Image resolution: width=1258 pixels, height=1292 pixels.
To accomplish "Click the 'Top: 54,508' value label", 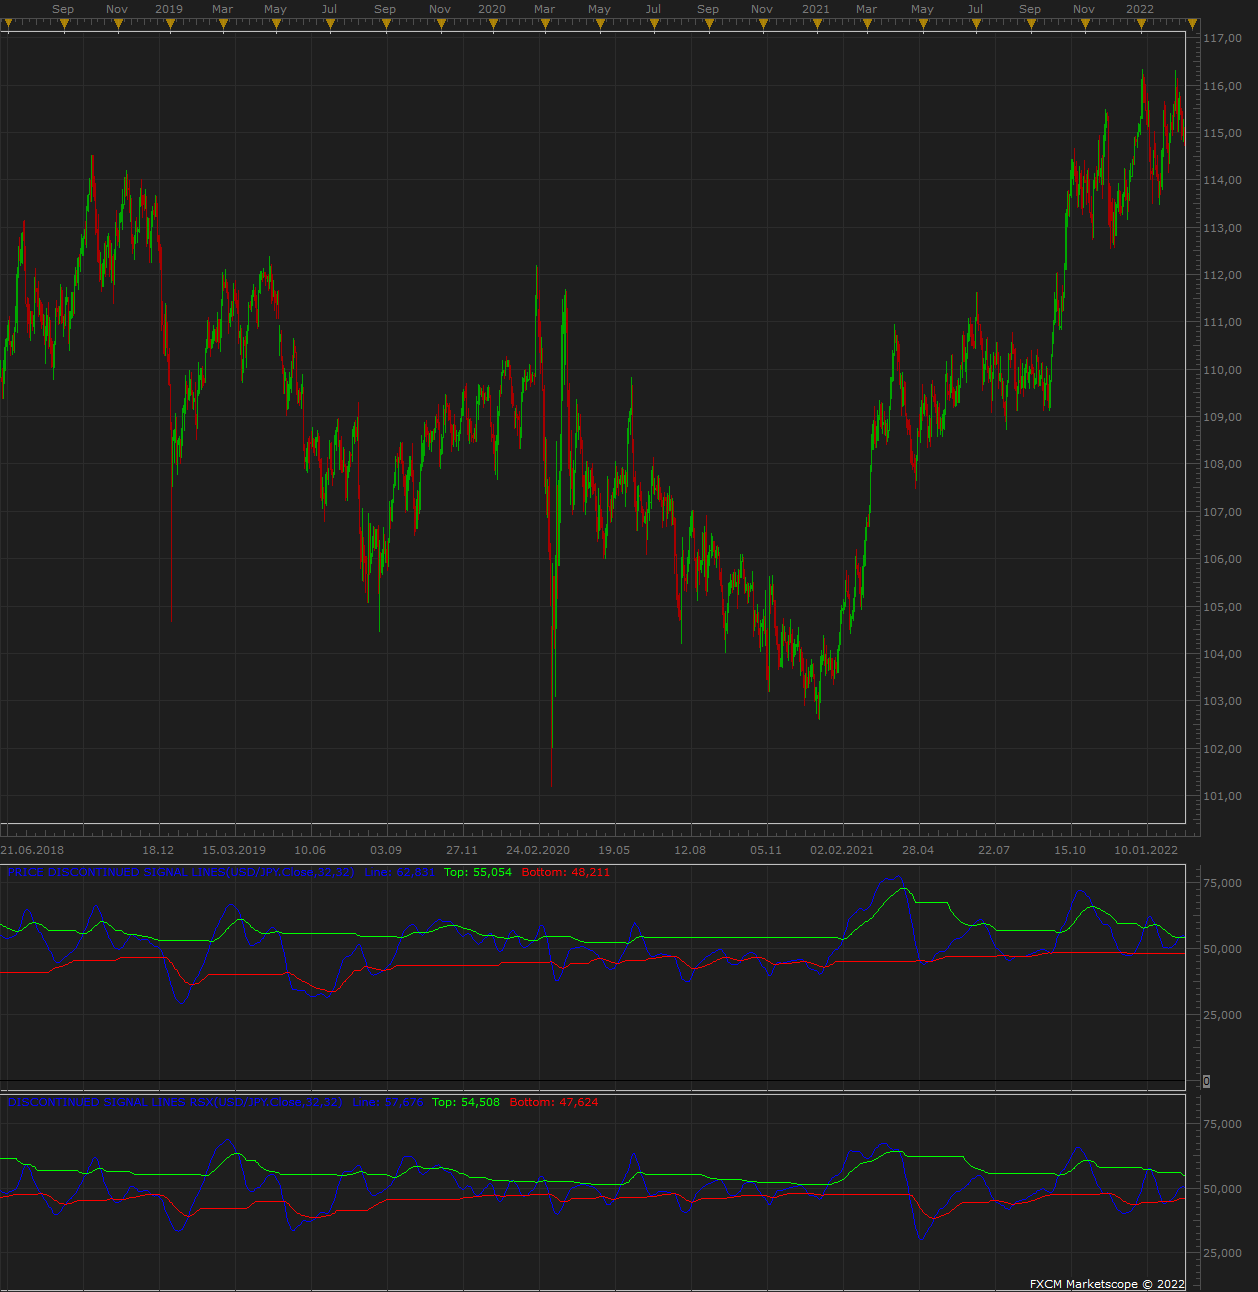I will [466, 1102].
